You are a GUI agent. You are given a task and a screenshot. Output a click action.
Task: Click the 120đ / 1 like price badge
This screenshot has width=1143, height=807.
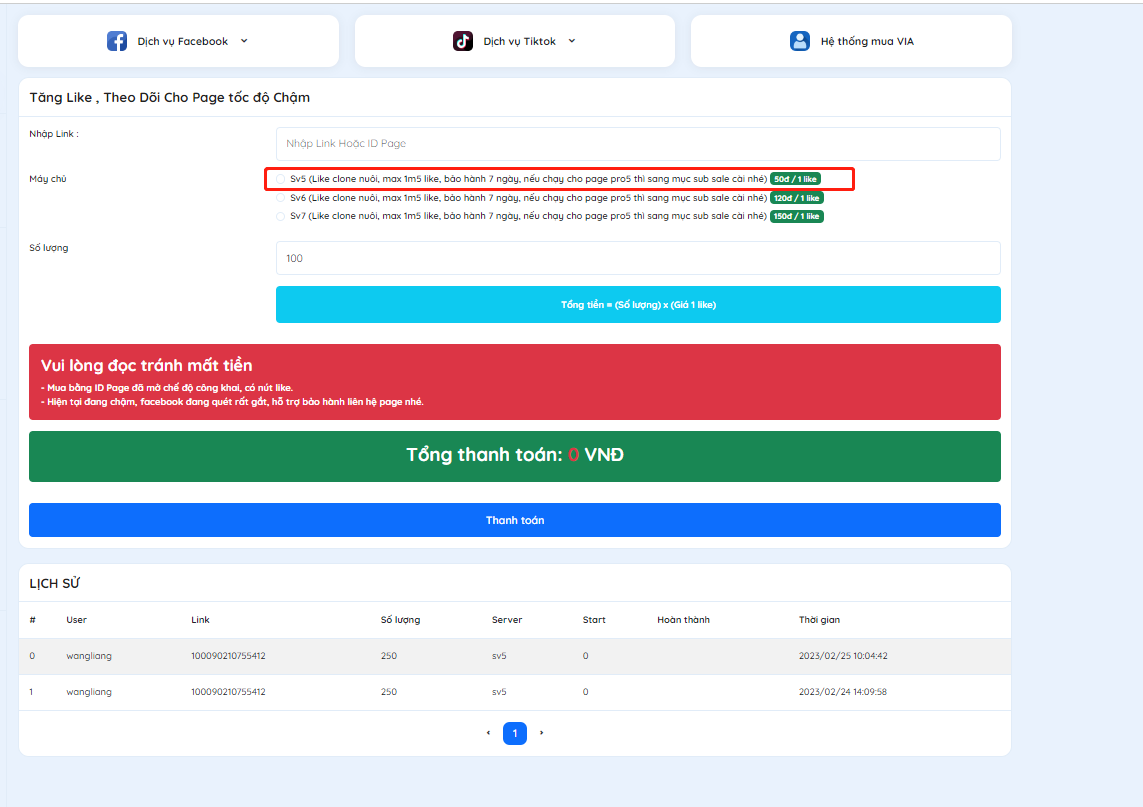tap(797, 198)
